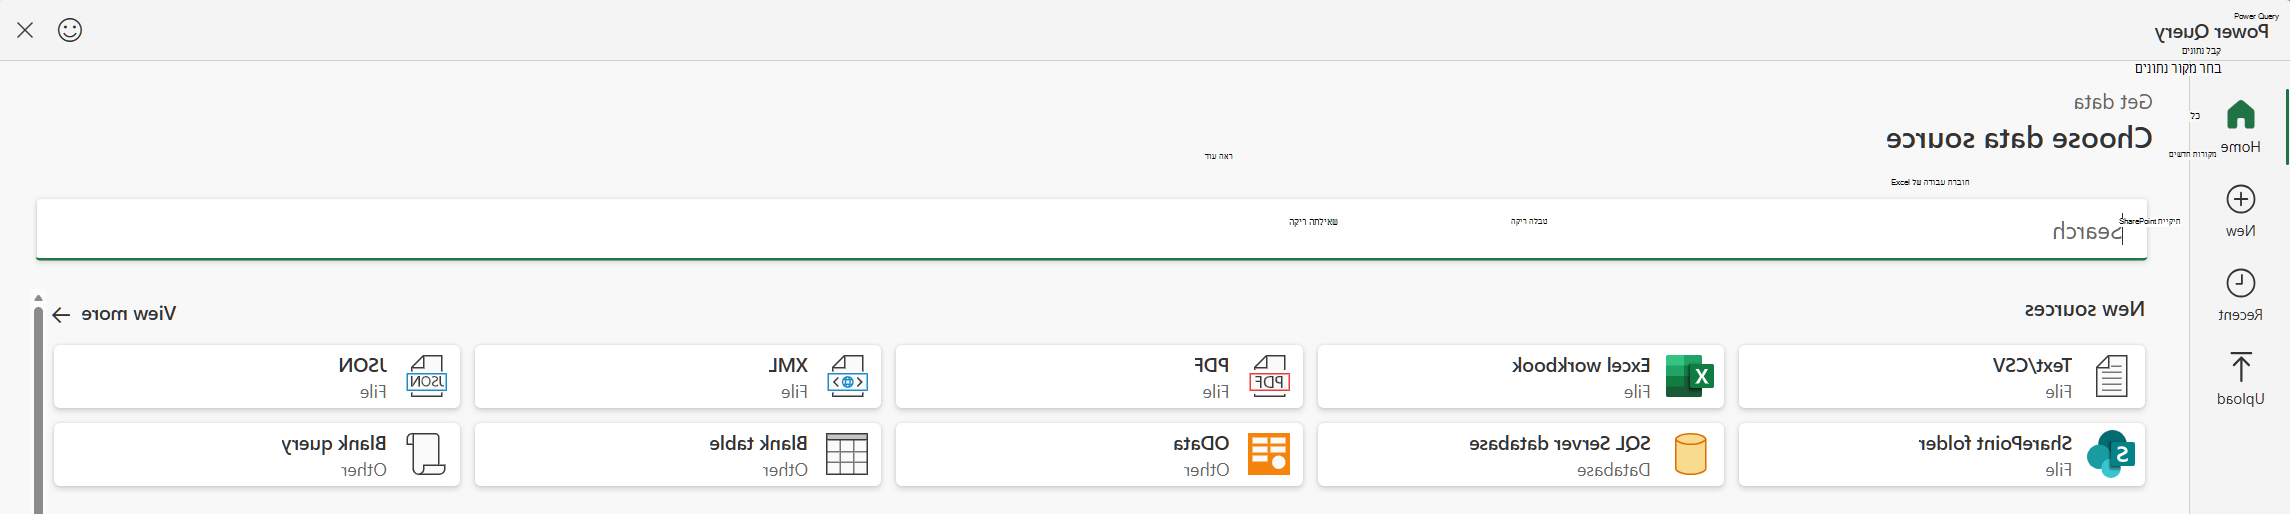Image resolution: width=2290 pixels, height=514 pixels.
Task: Show Recent sources in the sidebar
Action: pos(2240,295)
